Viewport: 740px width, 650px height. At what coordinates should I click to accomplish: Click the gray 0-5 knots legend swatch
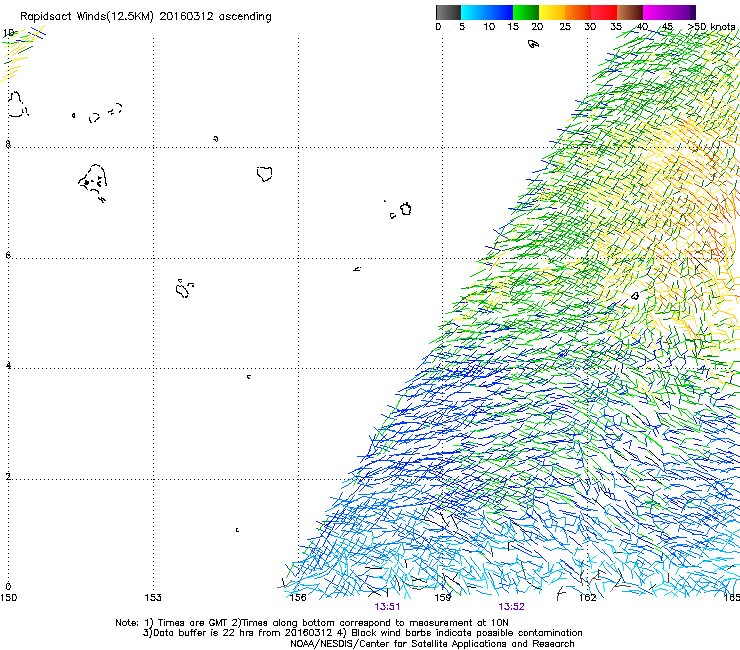(x=448, y=12)
